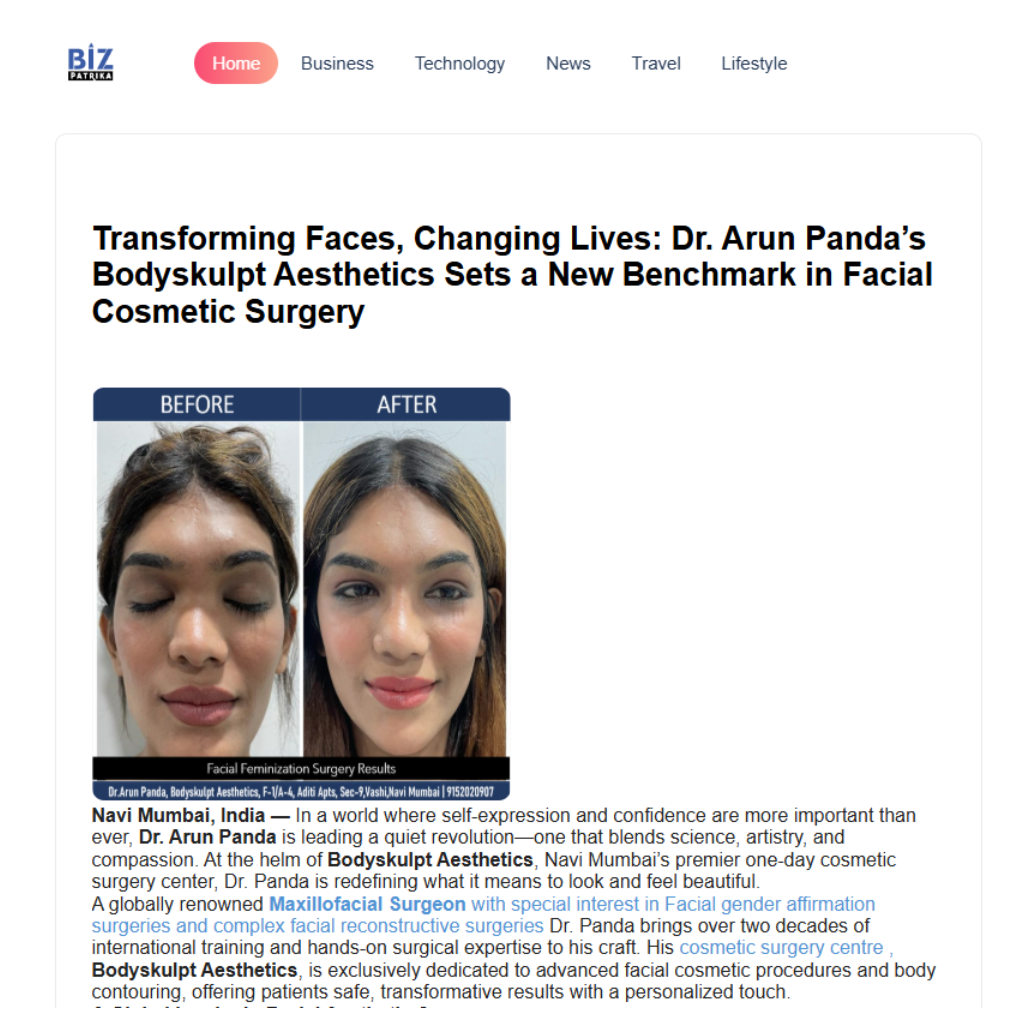Select News in the navigation bar
This screenshot has width=1024, height=1024.
(x=568, y=63)
